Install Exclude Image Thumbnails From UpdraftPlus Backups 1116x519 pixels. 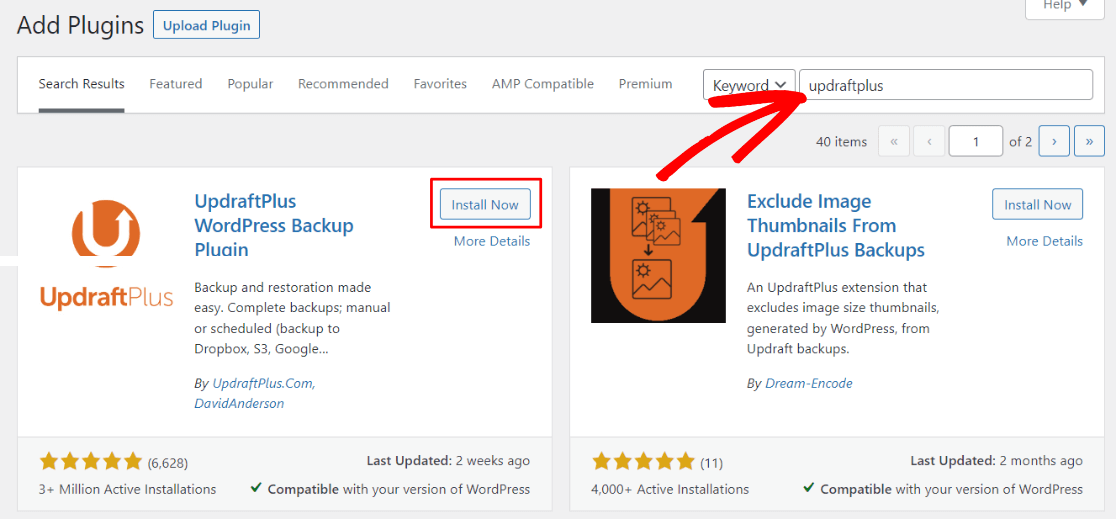click(x=1038, y=204)
